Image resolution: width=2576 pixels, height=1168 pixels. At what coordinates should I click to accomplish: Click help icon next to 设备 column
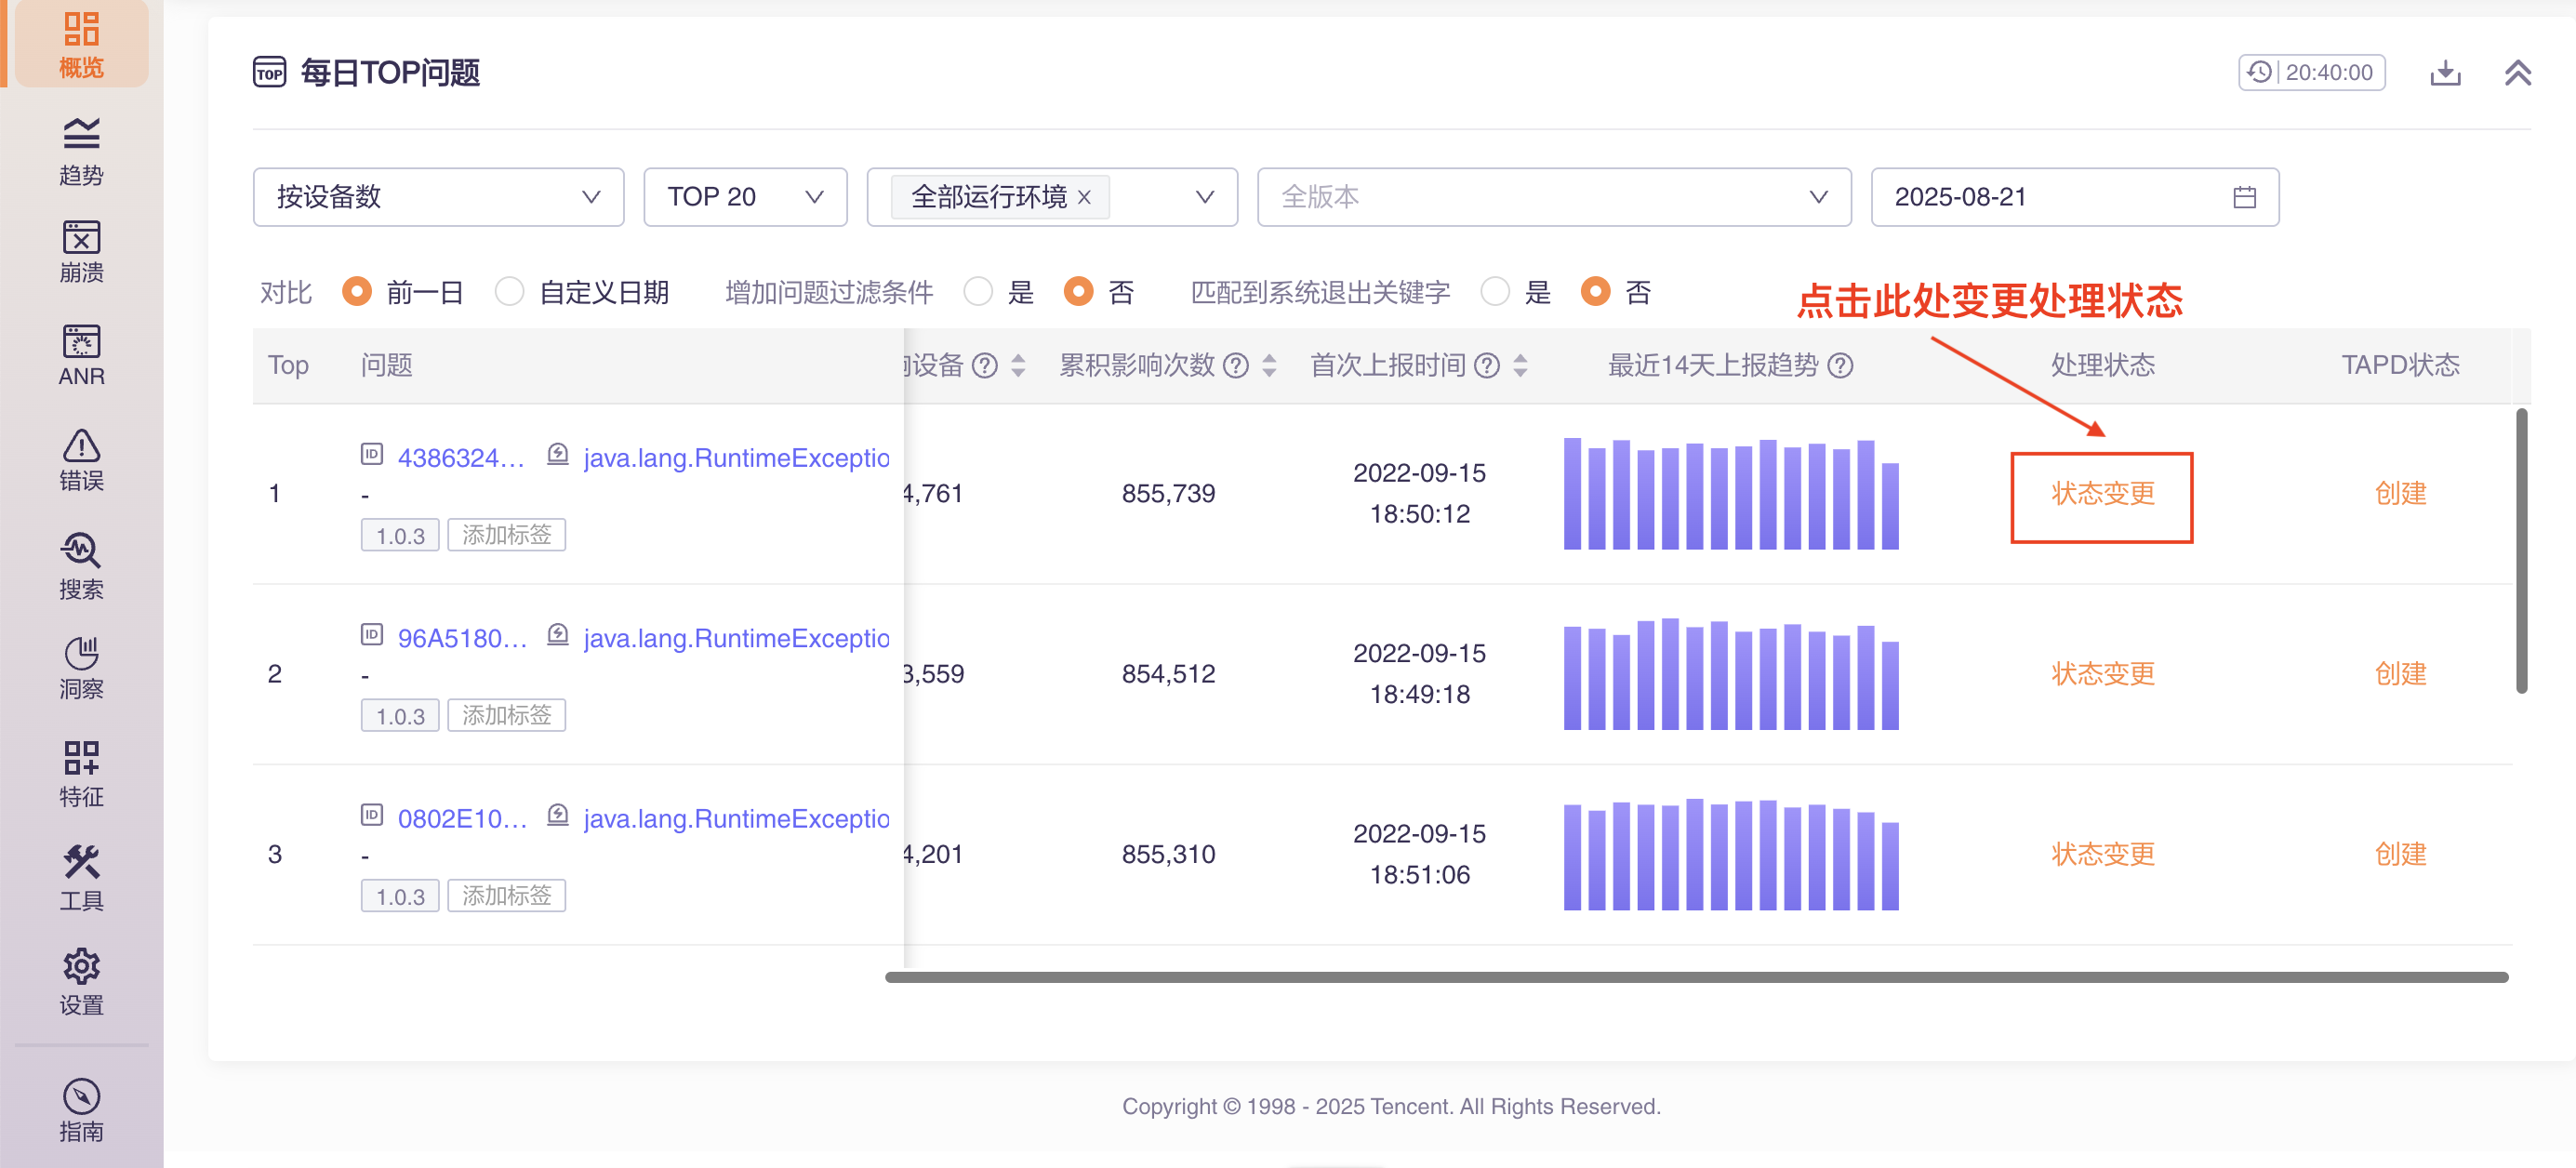click(x=985, y=366)
